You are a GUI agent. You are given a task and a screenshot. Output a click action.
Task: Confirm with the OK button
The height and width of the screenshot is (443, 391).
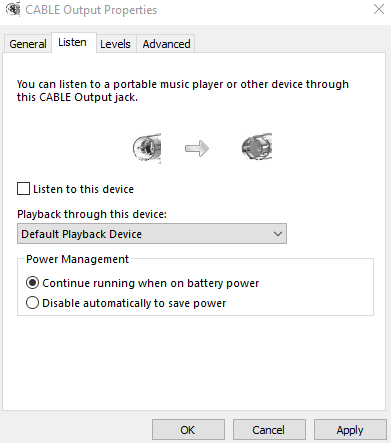(x=188, y=430)
